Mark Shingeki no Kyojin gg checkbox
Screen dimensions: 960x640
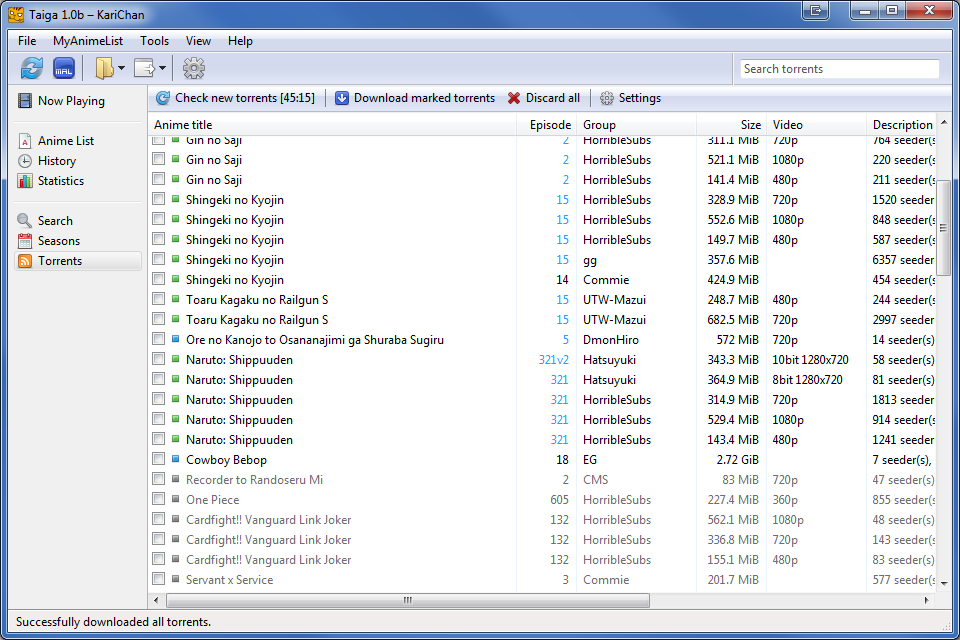tap(159, 259)
